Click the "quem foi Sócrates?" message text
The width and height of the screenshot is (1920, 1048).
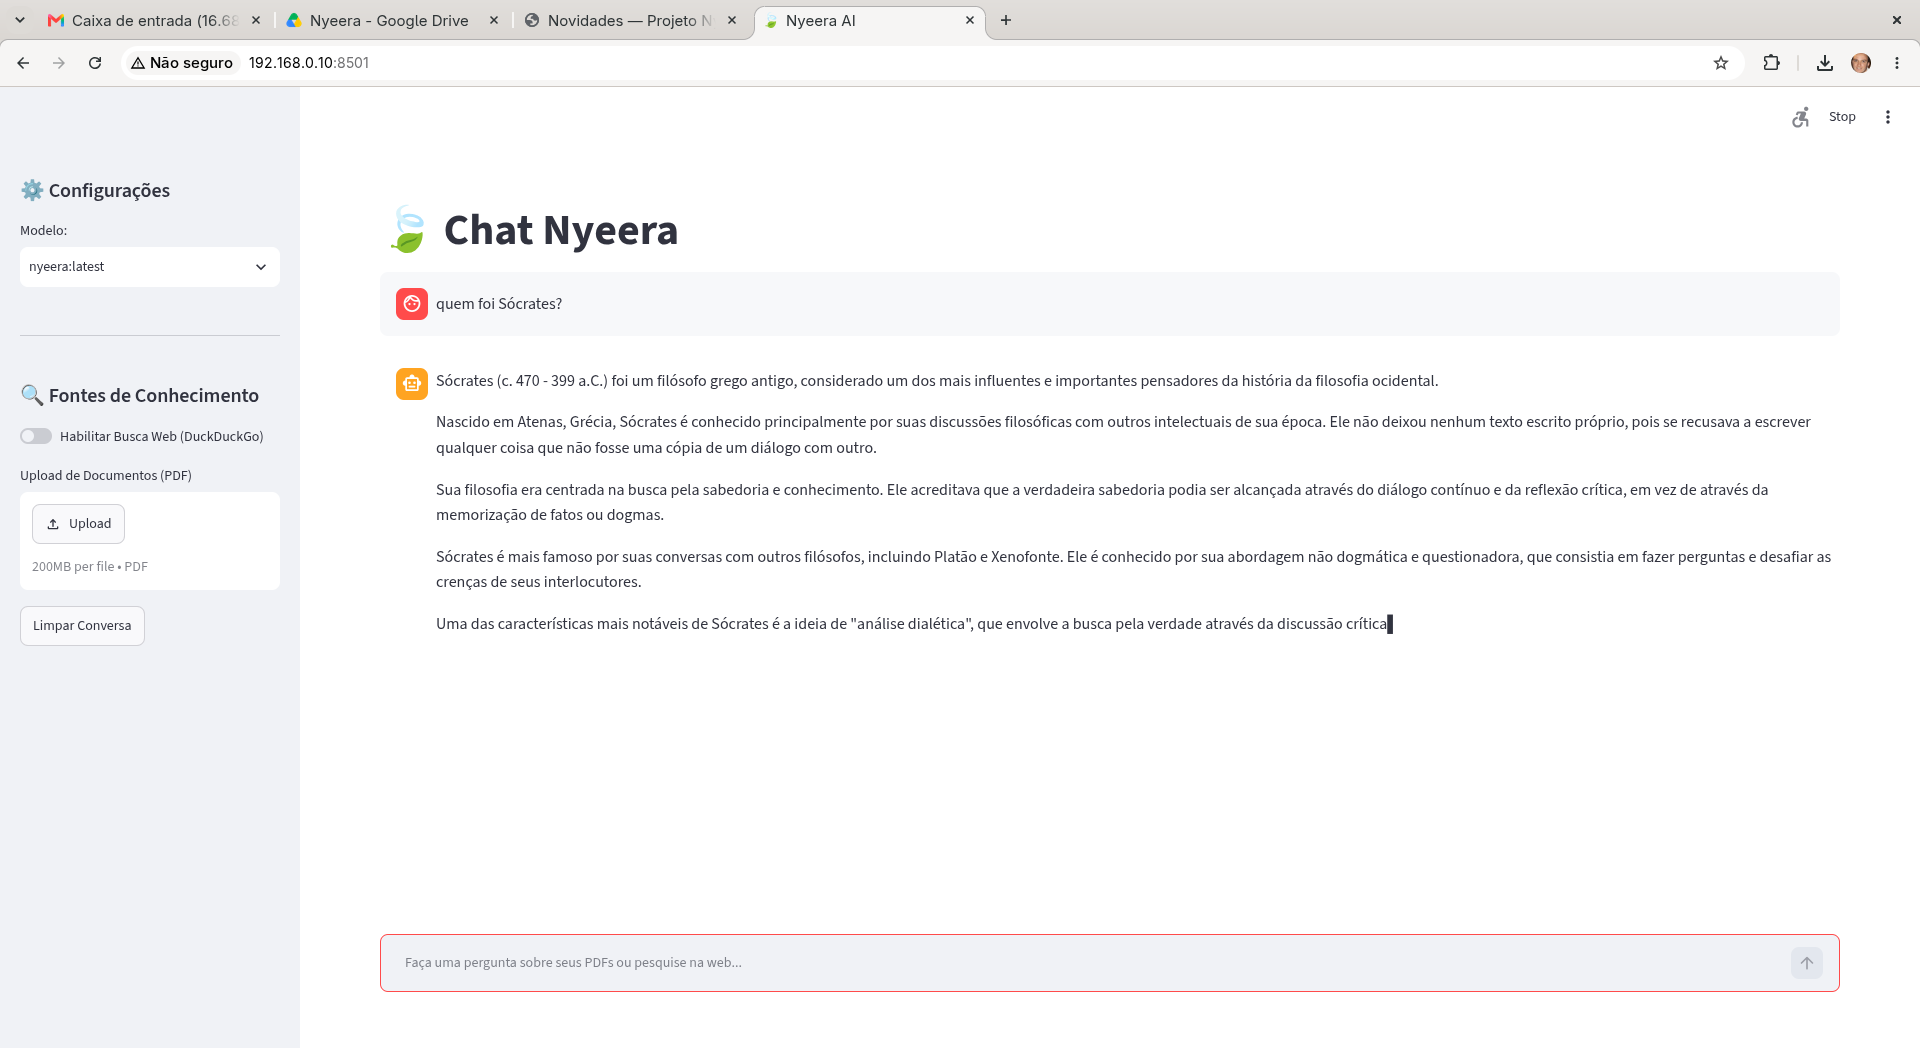[499, 304]
